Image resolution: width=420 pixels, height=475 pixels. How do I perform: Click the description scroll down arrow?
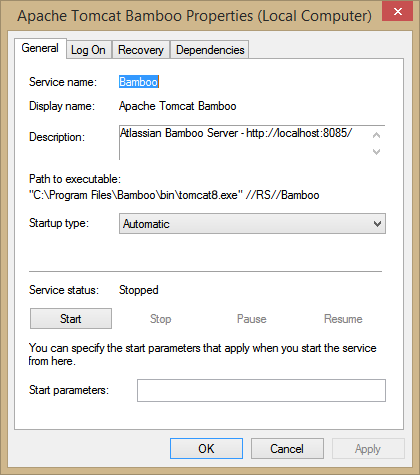pyautogui.click(x=376, y=152)
